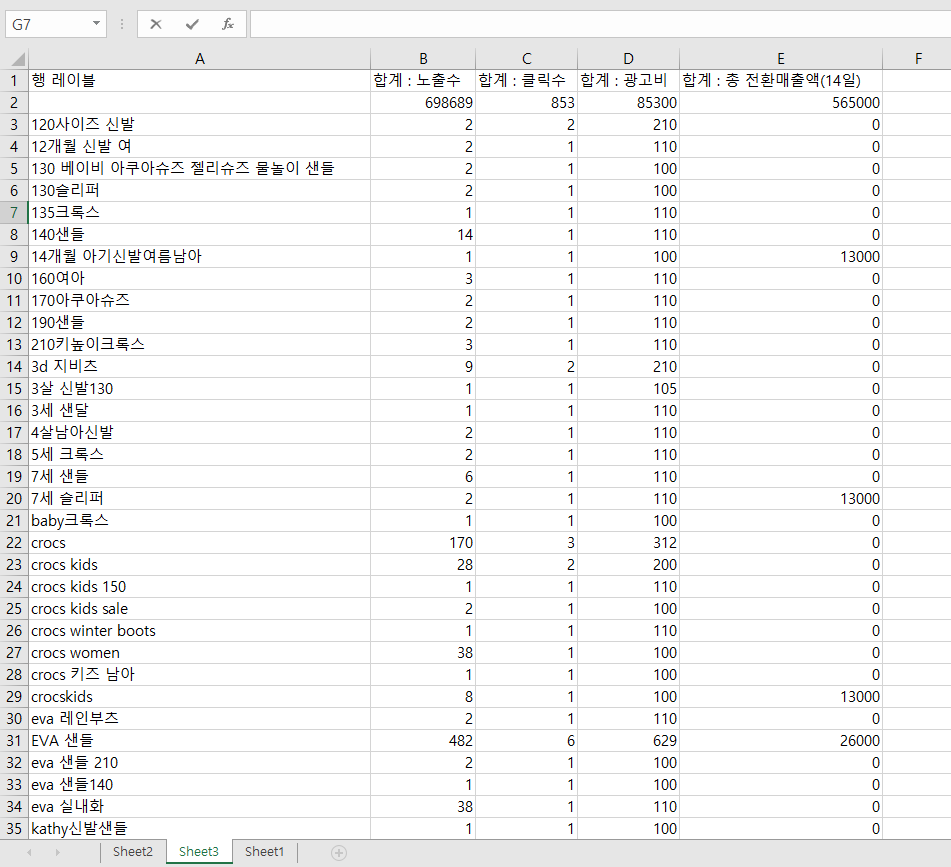Click the '합계 : 노출수' header cell

[x=423, y=81]
